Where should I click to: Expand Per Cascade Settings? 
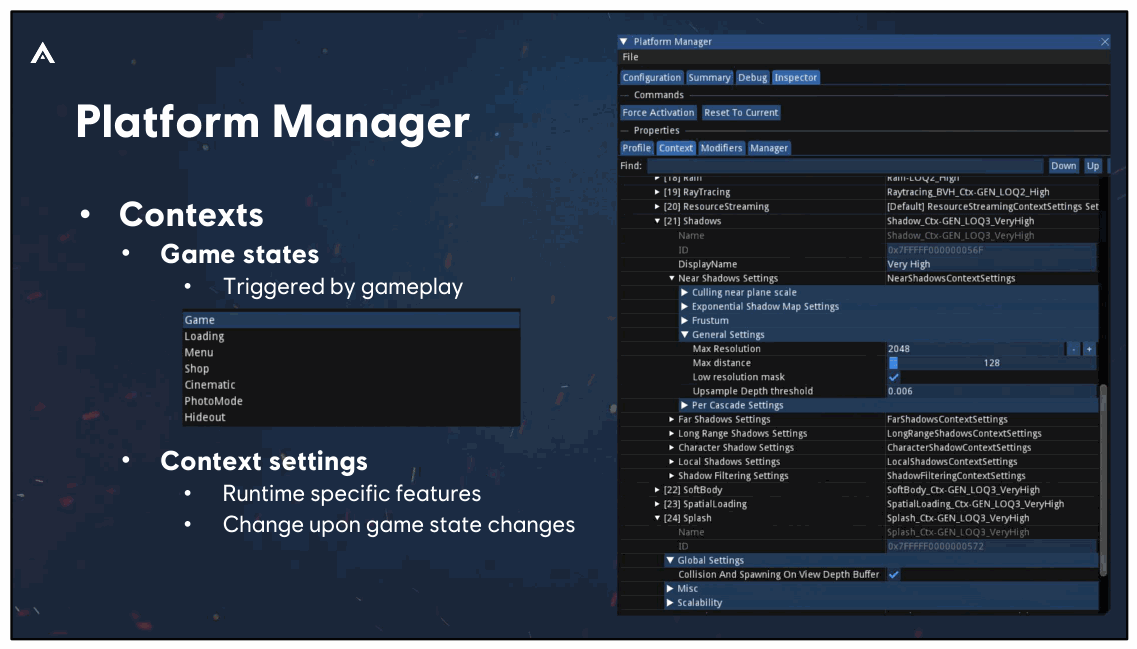[x=685, y=405]
